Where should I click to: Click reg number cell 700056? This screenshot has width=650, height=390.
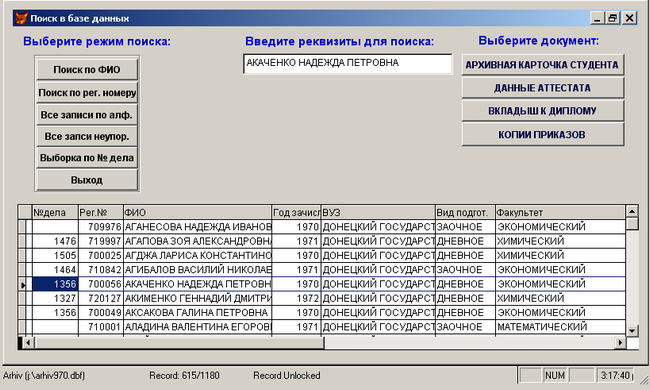point(101,284)
